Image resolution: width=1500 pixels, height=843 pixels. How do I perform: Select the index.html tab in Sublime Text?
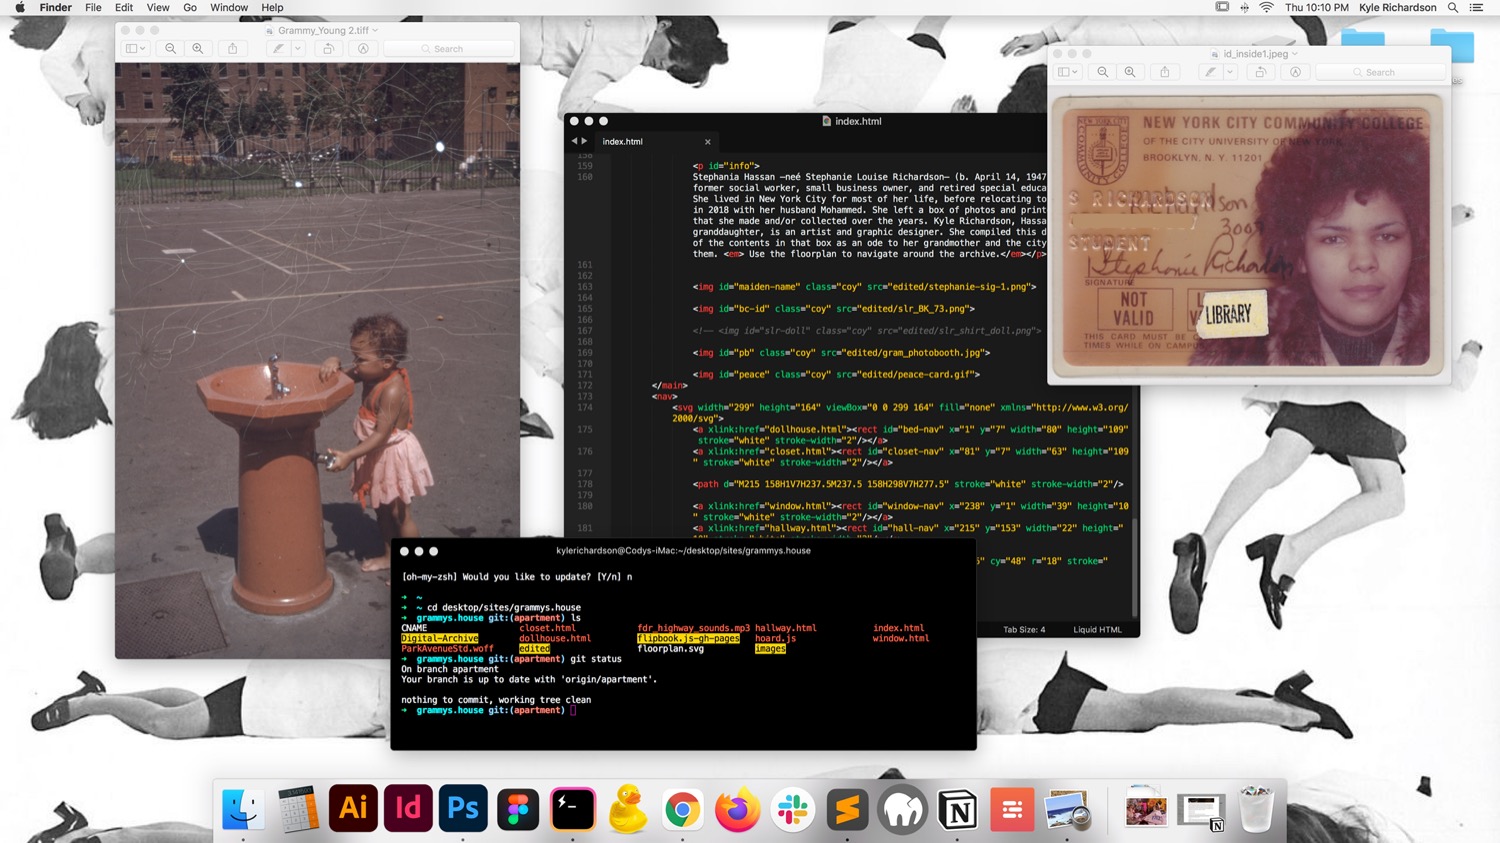(x=623, y=142)
